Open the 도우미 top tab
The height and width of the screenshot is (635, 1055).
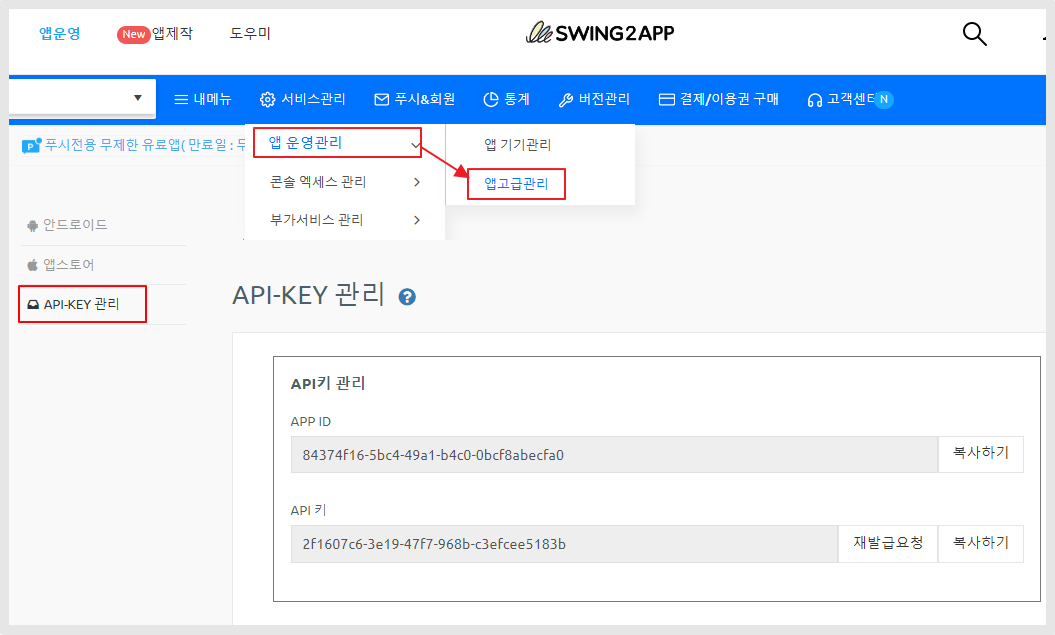tap(250, 33)
